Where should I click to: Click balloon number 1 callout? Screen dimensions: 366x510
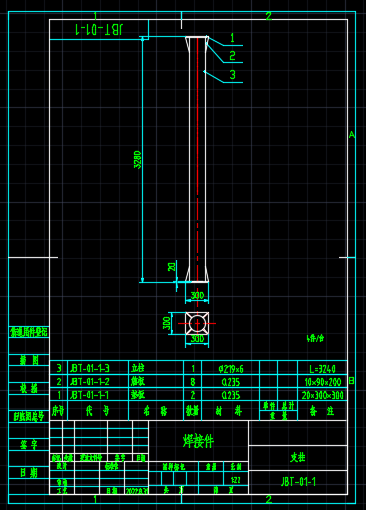point(232,38)
